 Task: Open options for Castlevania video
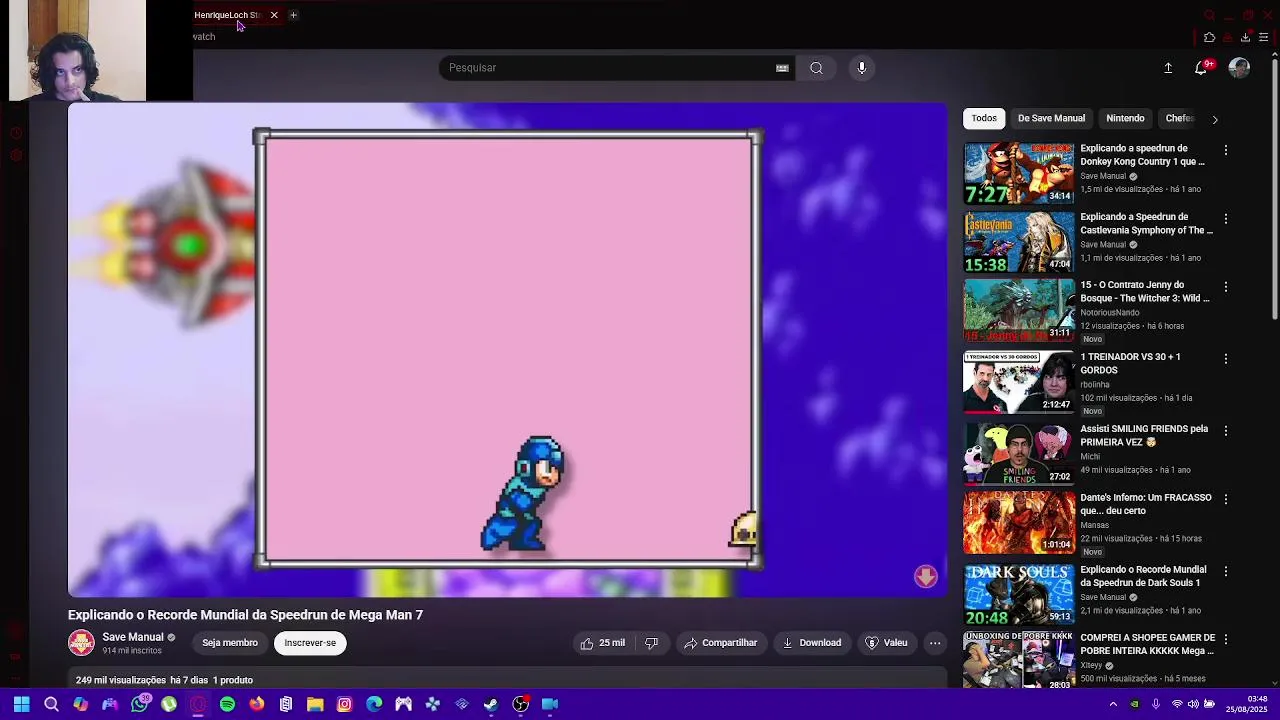(1226, 218)
